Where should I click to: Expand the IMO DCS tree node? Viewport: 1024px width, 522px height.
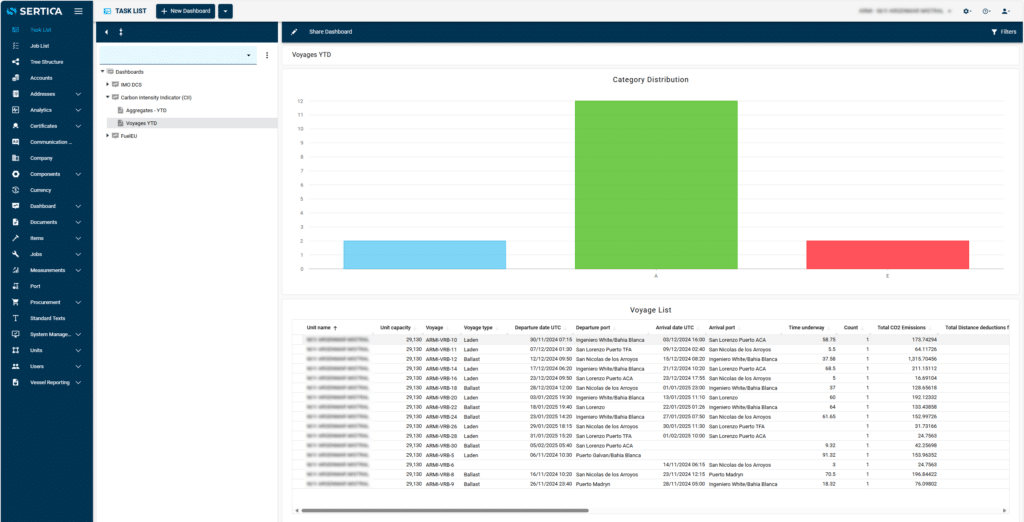[x=108, y=84]
